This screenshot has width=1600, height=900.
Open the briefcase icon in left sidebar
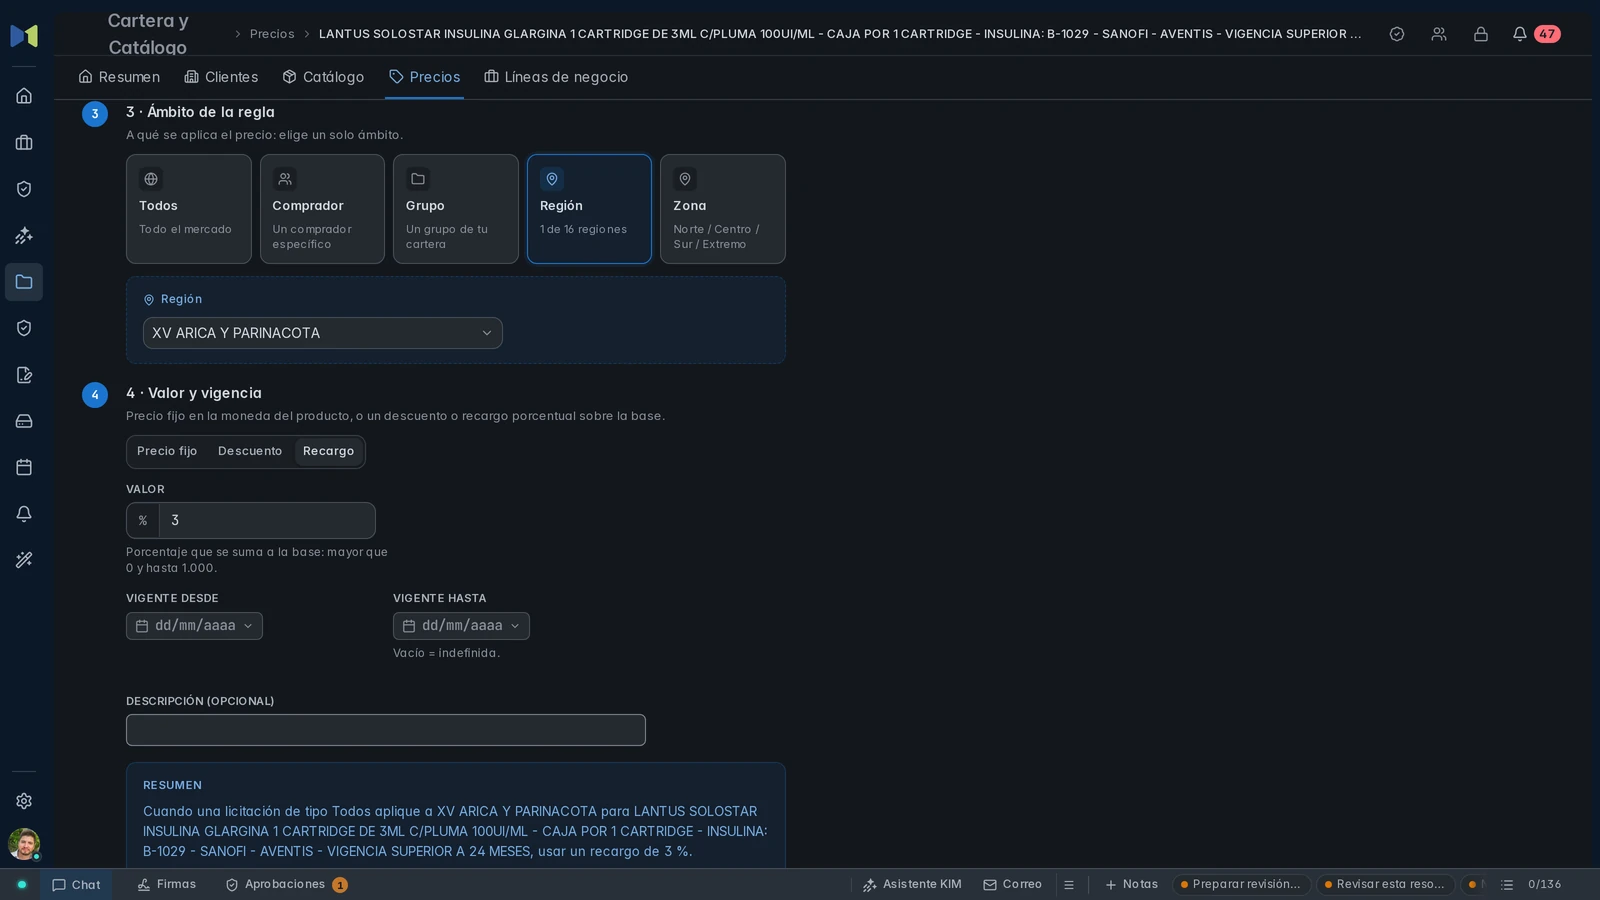click(24, 143)
